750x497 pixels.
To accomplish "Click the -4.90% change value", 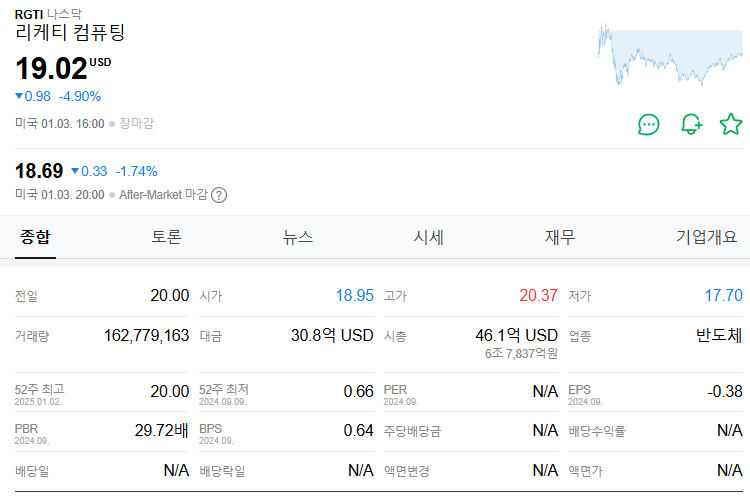I will pos(80,97).
